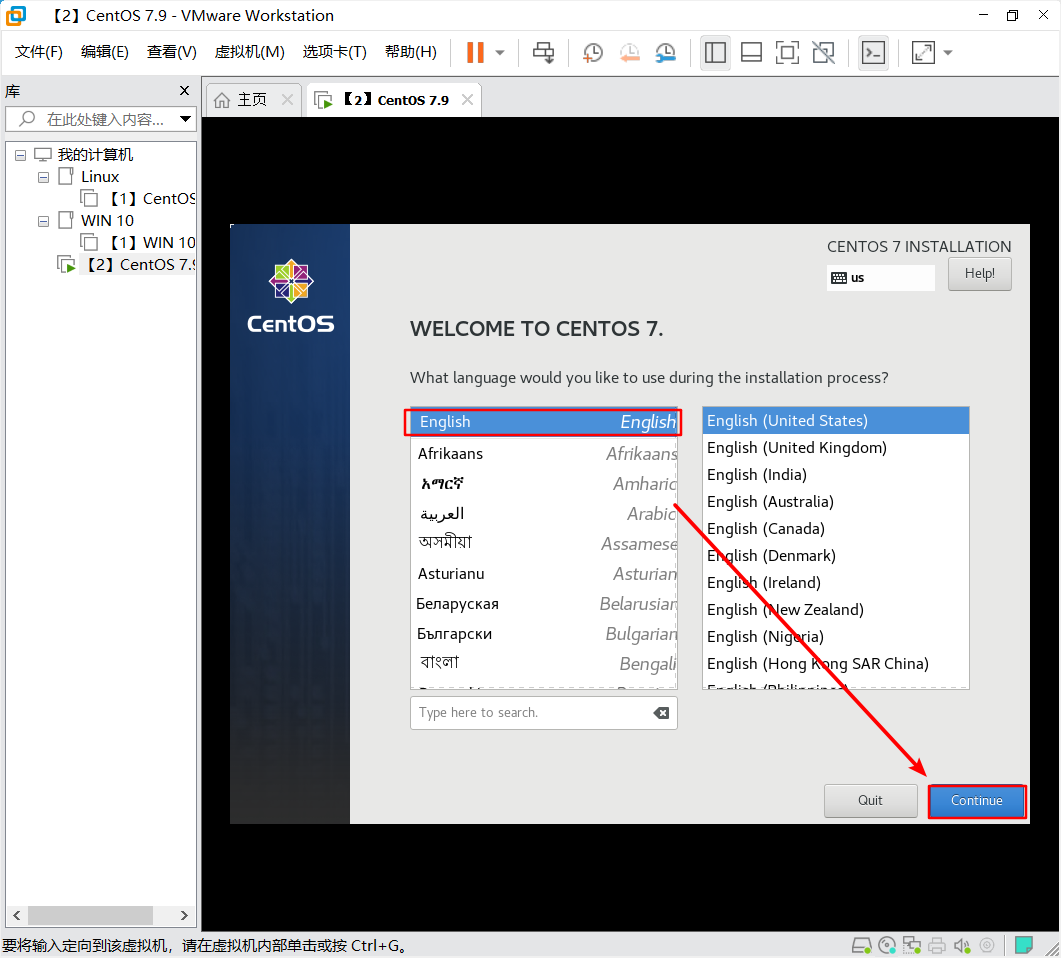The width and height of the screenshot is (1061, 958).
Task: Close the CentOS 7.9 tab
Action: click(x=467, y=99)
